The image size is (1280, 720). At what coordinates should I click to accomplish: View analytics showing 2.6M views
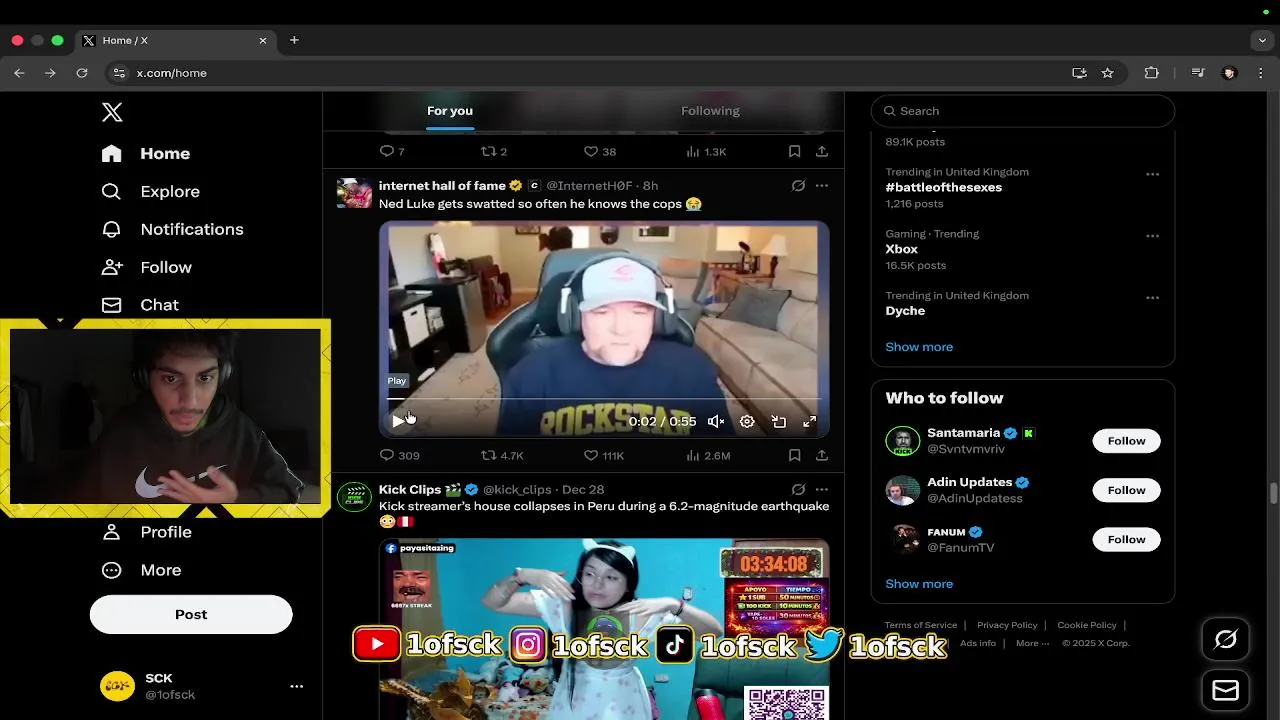click(708, 455)
